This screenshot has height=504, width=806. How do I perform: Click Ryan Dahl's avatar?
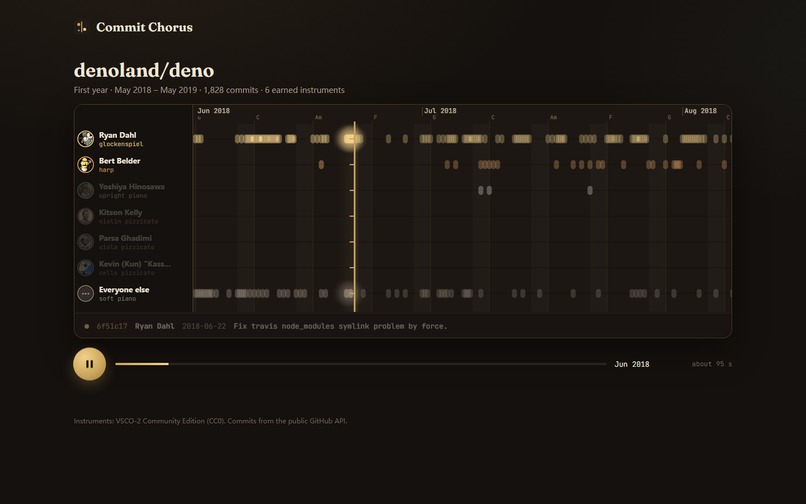point(85,139)
